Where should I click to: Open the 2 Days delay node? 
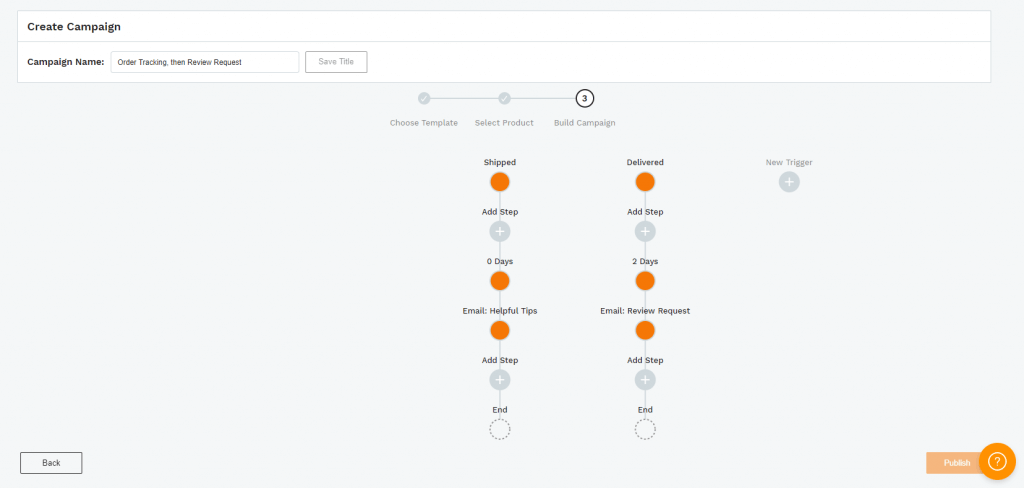[645, 281]
